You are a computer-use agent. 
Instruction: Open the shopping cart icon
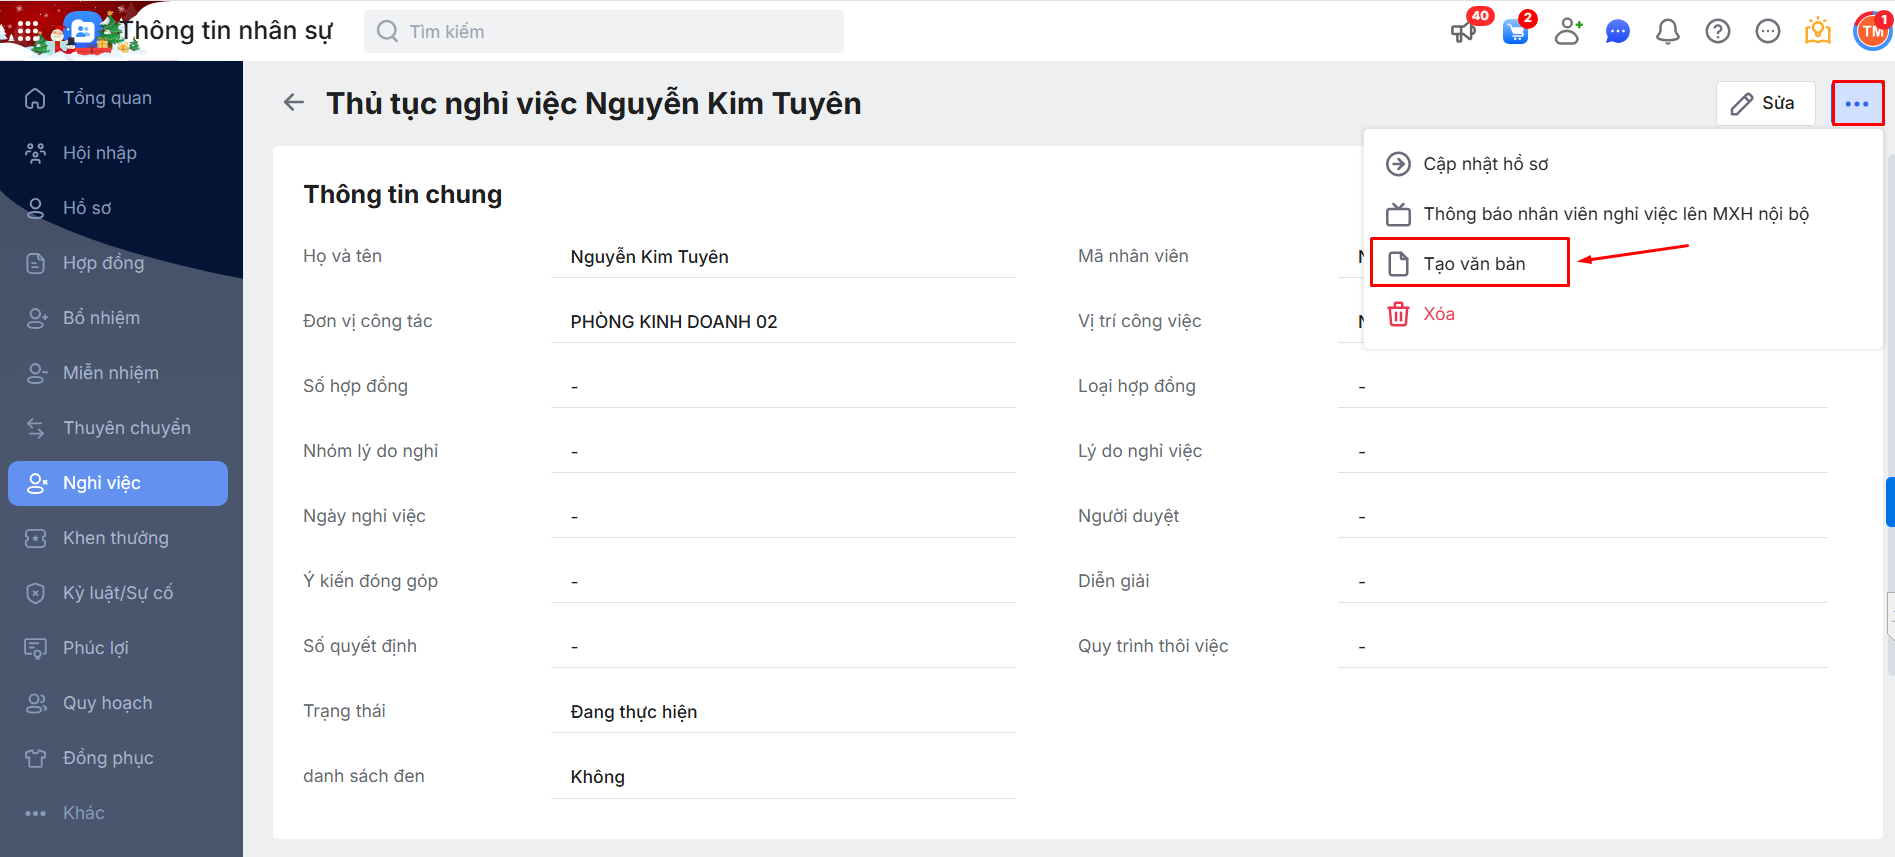(1516, 32)
